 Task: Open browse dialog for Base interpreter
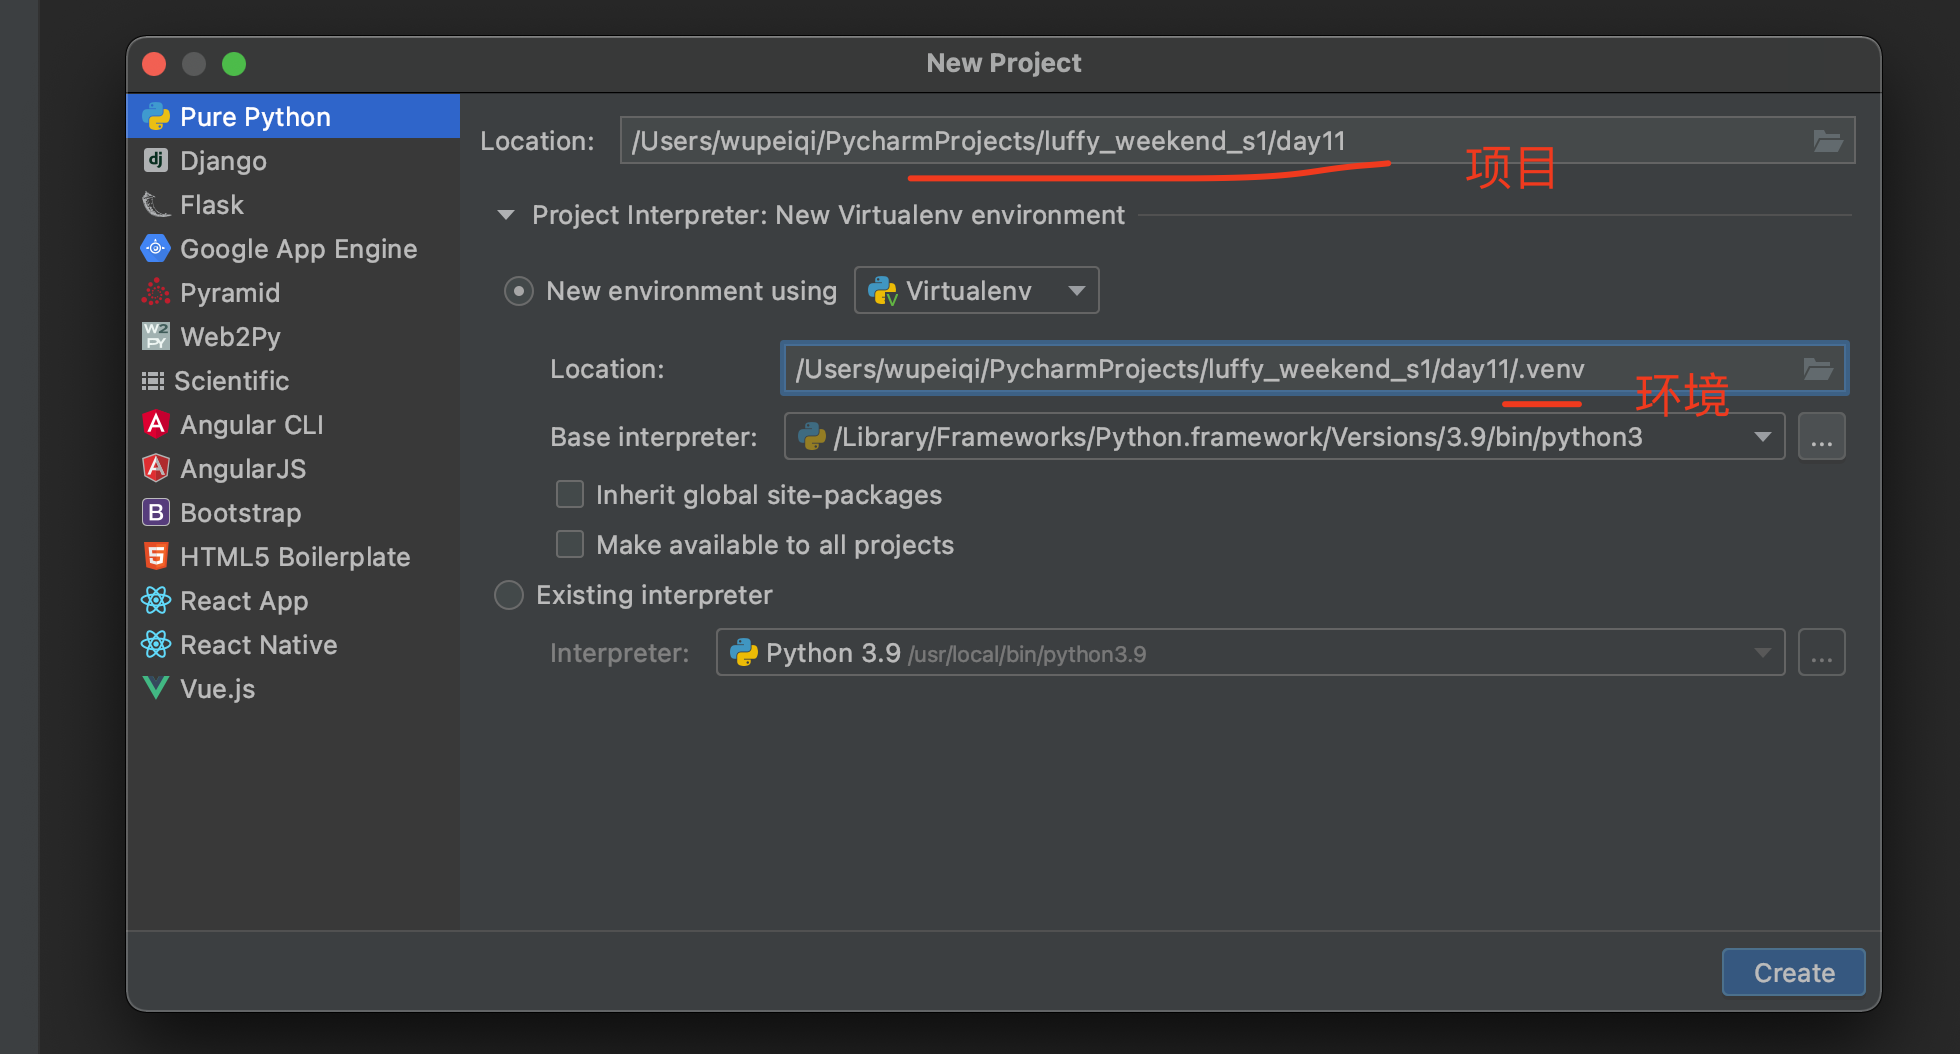(1821, 437)
